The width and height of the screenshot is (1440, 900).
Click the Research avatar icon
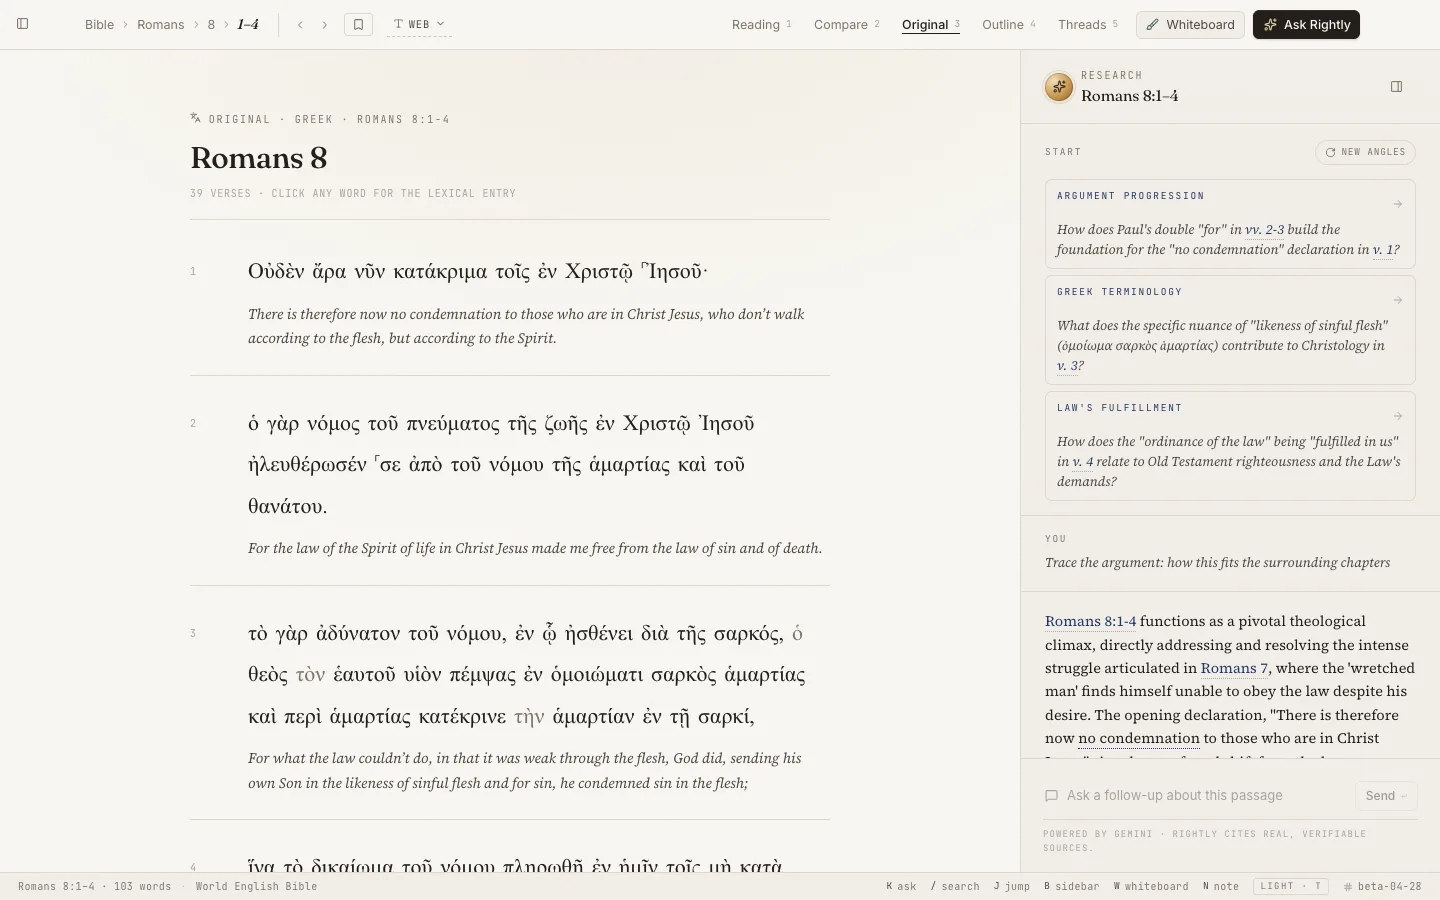[1059, 87]
